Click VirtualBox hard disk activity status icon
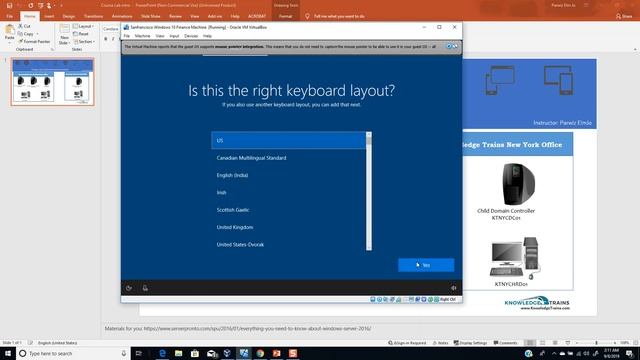The height and width of the screenshot is (360, 640). 373,299
